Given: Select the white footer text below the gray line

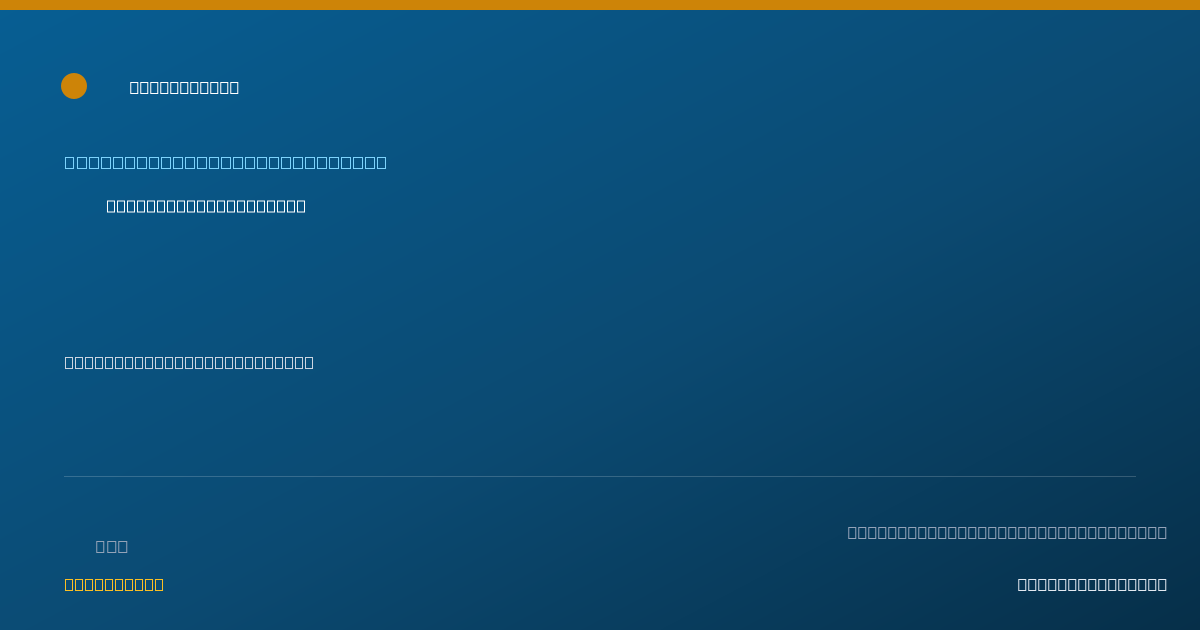Looking at the screenshot, I should 1092,584.
